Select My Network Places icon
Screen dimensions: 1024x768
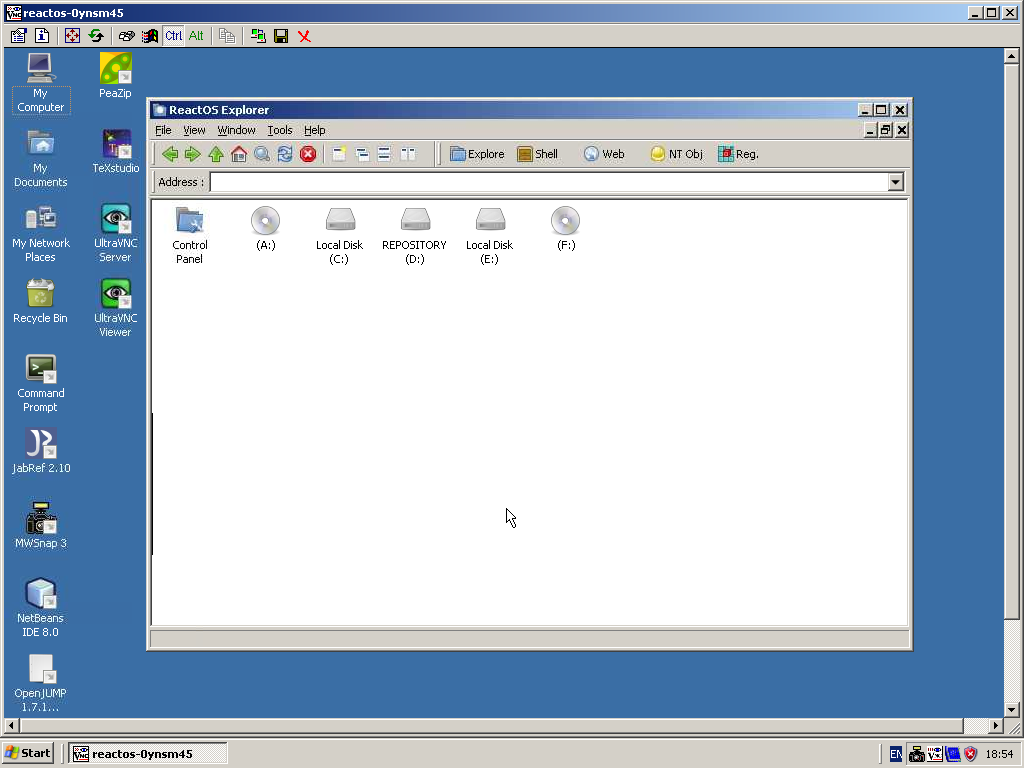40,233
